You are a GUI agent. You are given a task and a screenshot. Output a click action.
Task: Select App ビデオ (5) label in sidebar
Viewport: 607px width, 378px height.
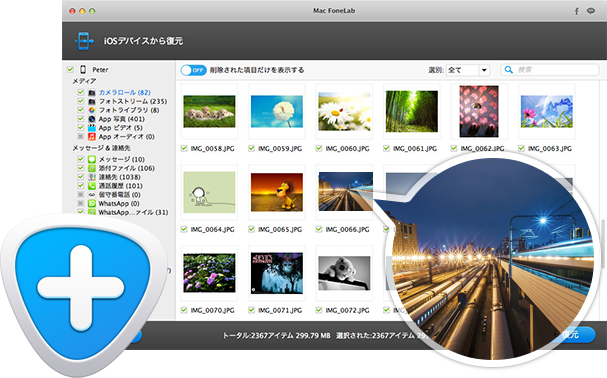[x=120, y=128]
